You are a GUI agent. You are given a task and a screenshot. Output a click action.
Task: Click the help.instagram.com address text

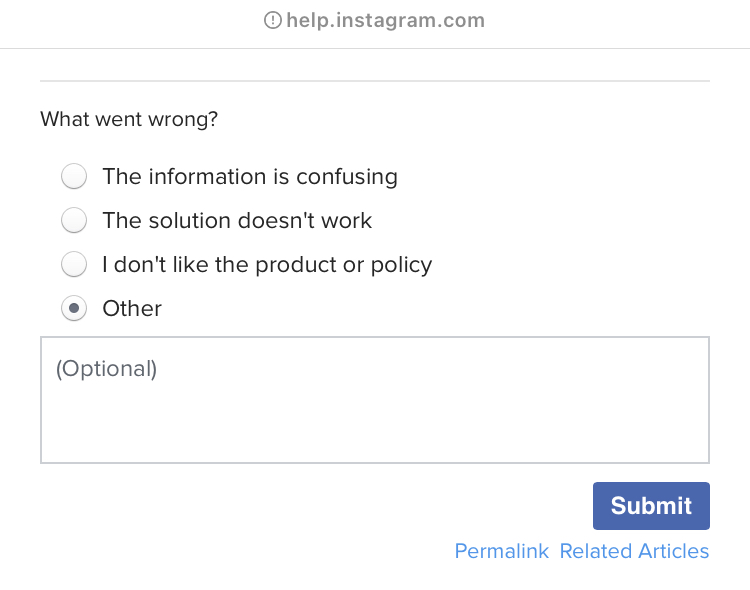coord(385,20)
